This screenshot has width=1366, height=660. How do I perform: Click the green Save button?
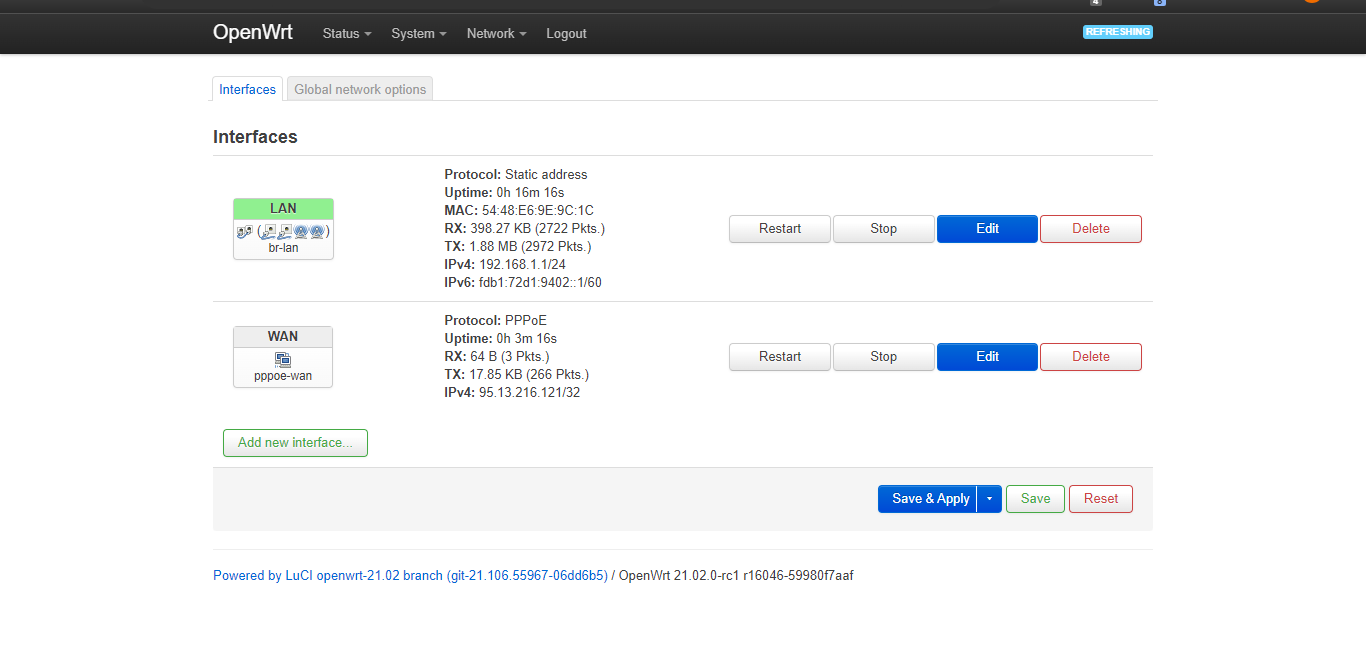click(1035, 498)
